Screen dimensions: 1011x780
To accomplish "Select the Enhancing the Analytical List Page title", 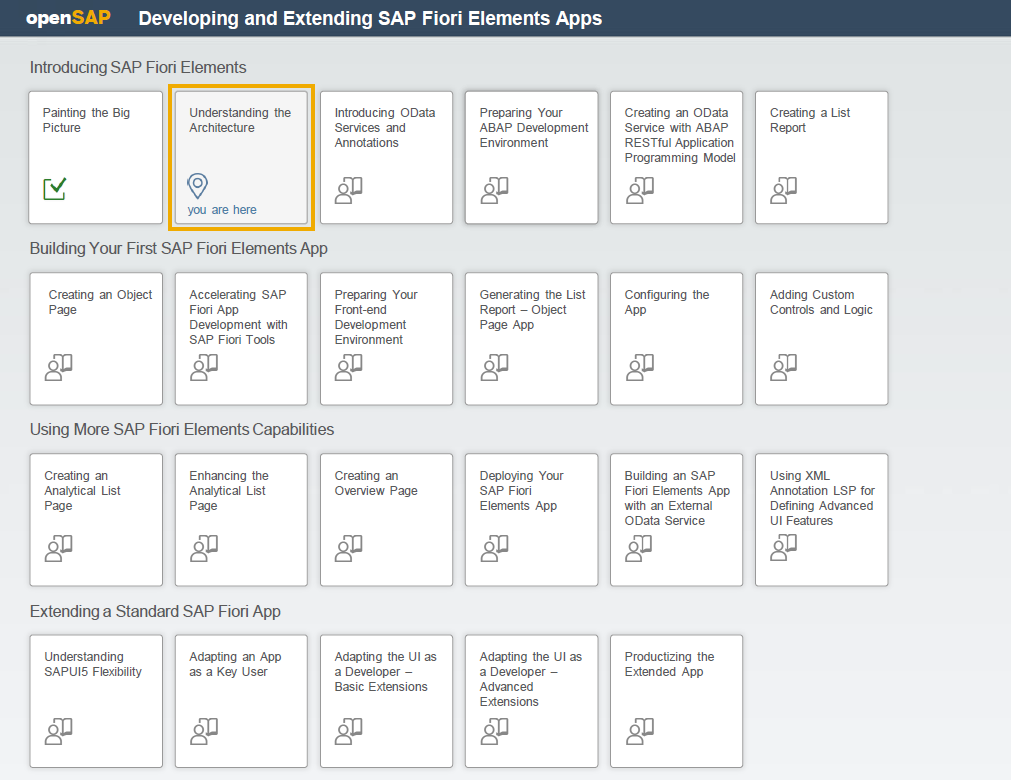I will 228,491.
